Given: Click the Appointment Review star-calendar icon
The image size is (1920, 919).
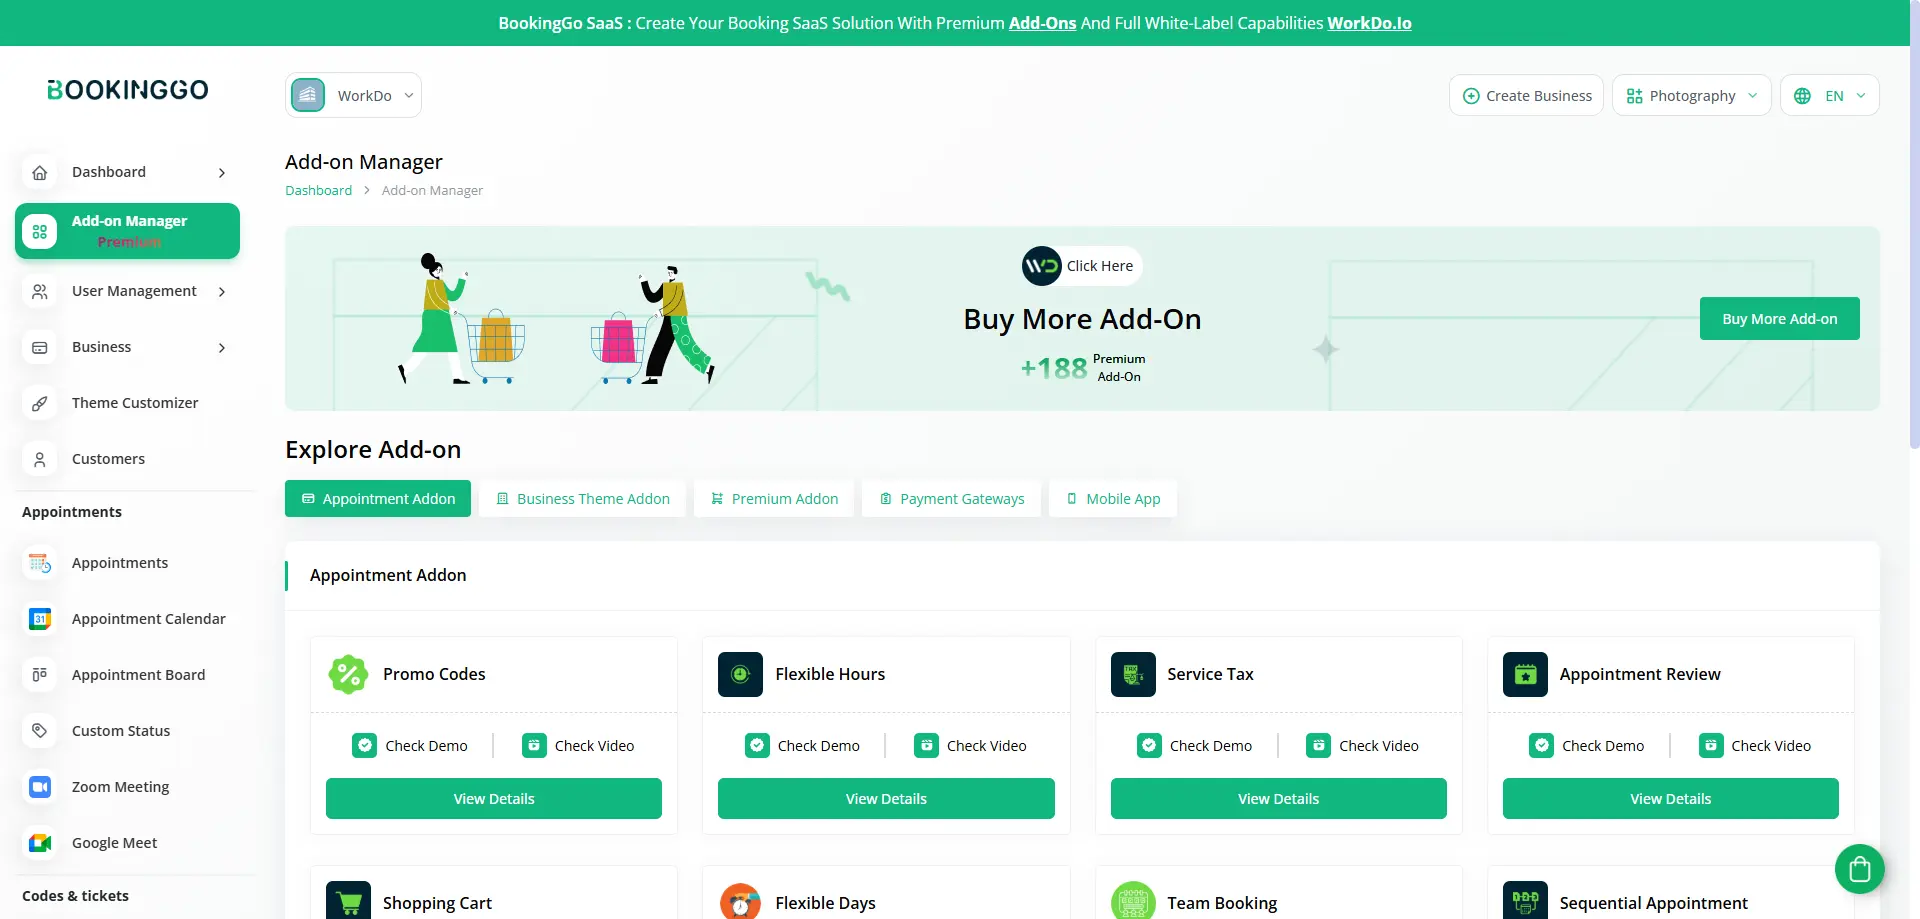Looking at the screenshot, I should [1525, 674].
